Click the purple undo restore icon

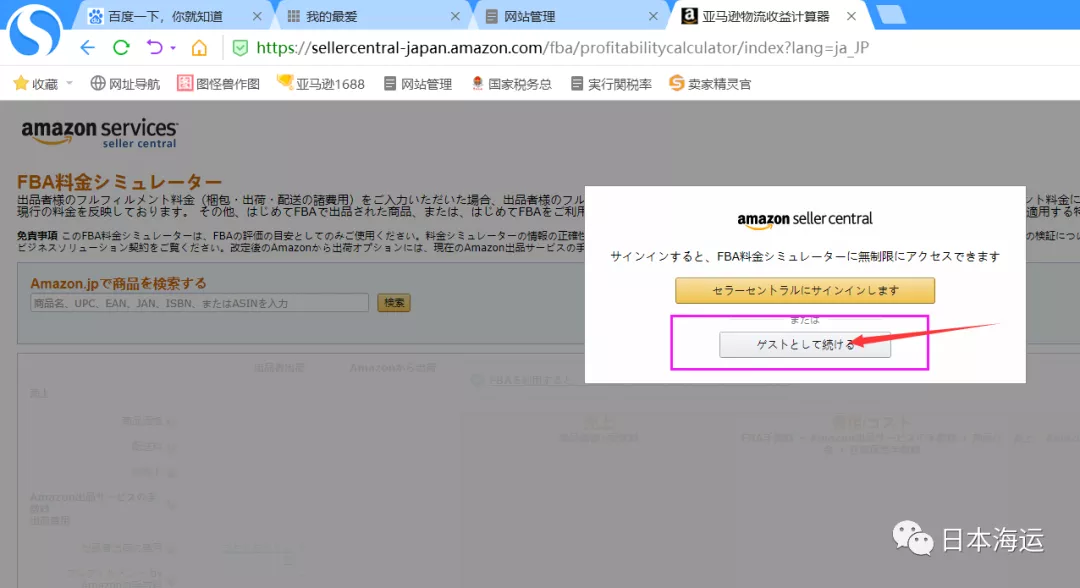click(154, 48)
